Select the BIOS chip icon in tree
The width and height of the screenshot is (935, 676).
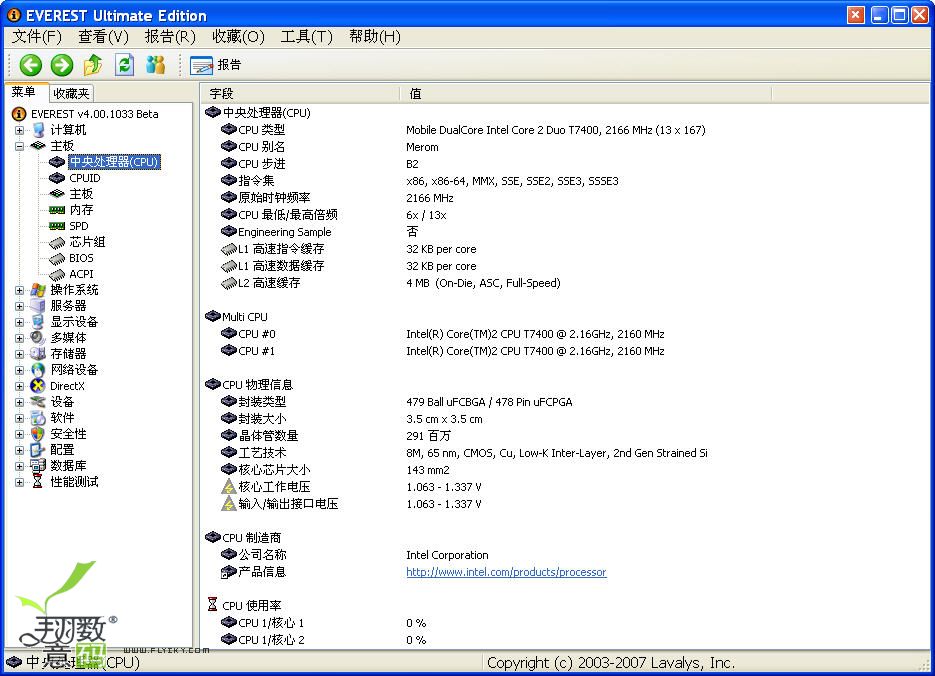57,258
